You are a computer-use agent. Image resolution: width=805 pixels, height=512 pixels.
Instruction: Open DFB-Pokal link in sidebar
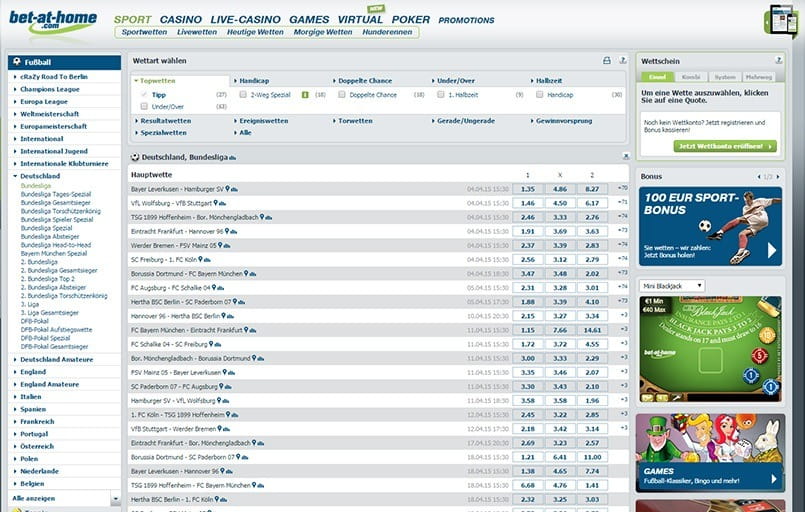(34, 321)
